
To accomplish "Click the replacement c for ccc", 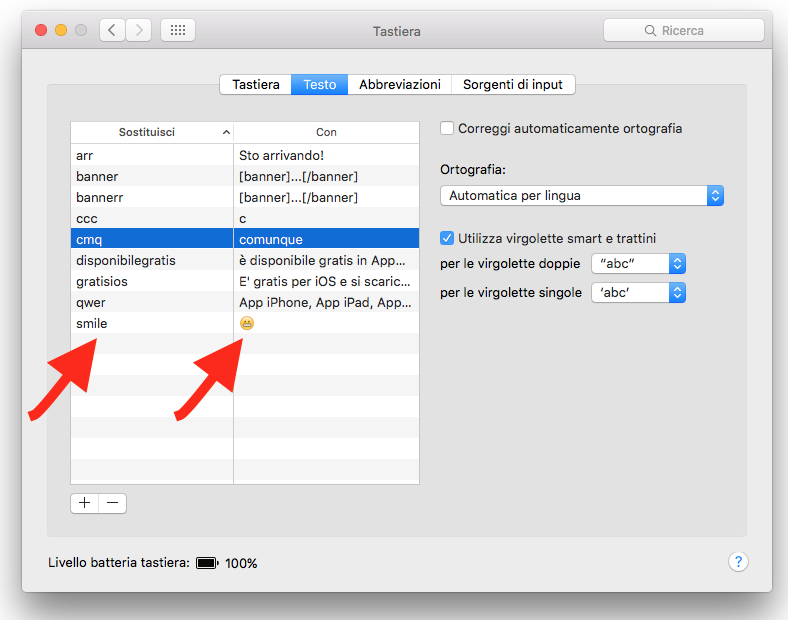I will tap(243, 219).
